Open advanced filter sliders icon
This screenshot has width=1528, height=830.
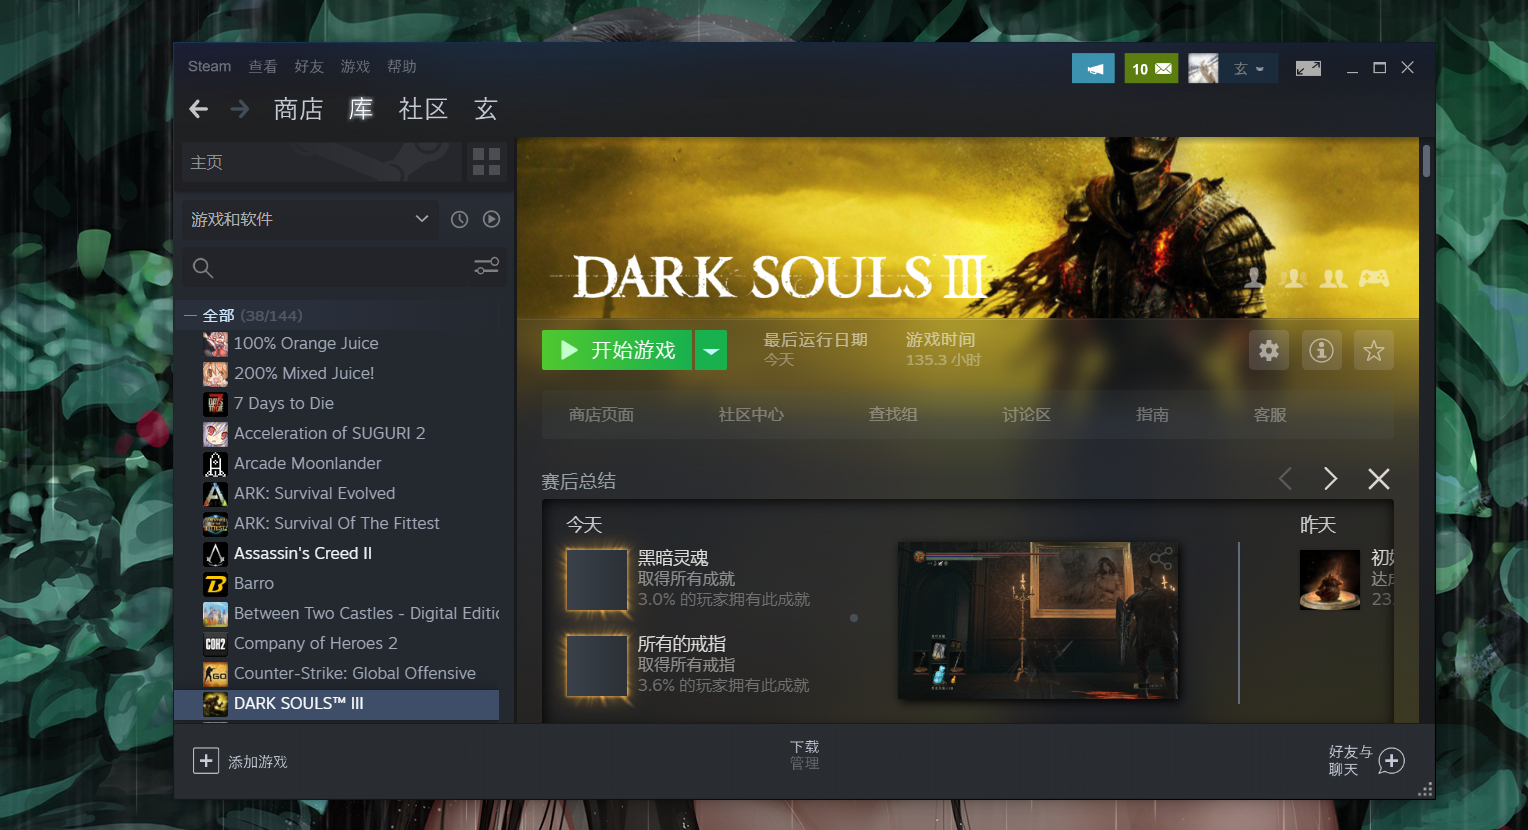pyautogui.click(x=486, y=266)
